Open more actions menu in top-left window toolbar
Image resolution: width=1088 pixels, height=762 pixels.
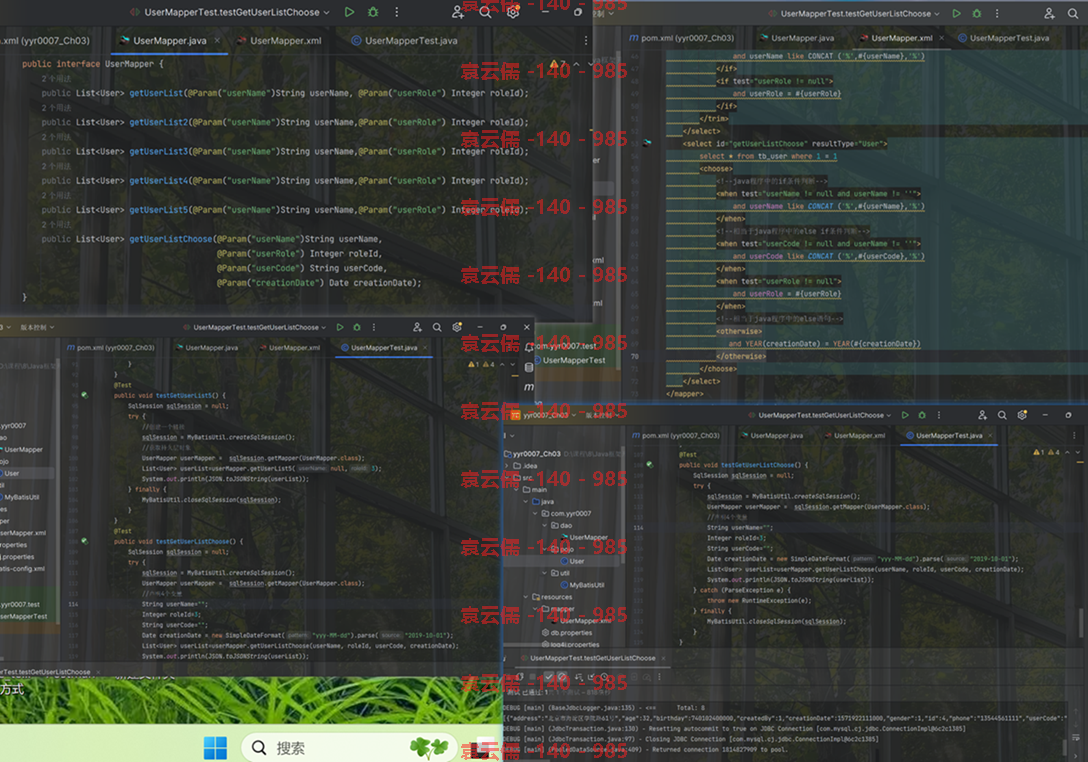coord(397,12)
